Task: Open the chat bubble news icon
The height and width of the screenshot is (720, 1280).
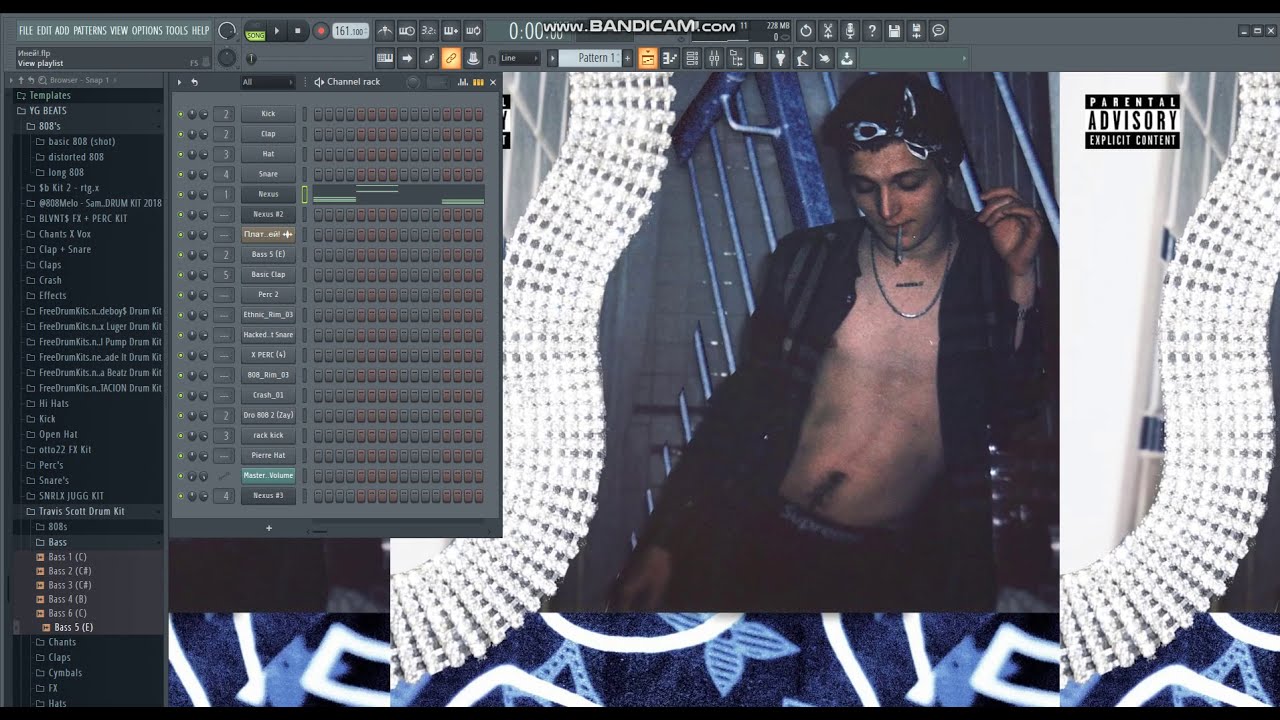Action: click(x=938, y=31)
